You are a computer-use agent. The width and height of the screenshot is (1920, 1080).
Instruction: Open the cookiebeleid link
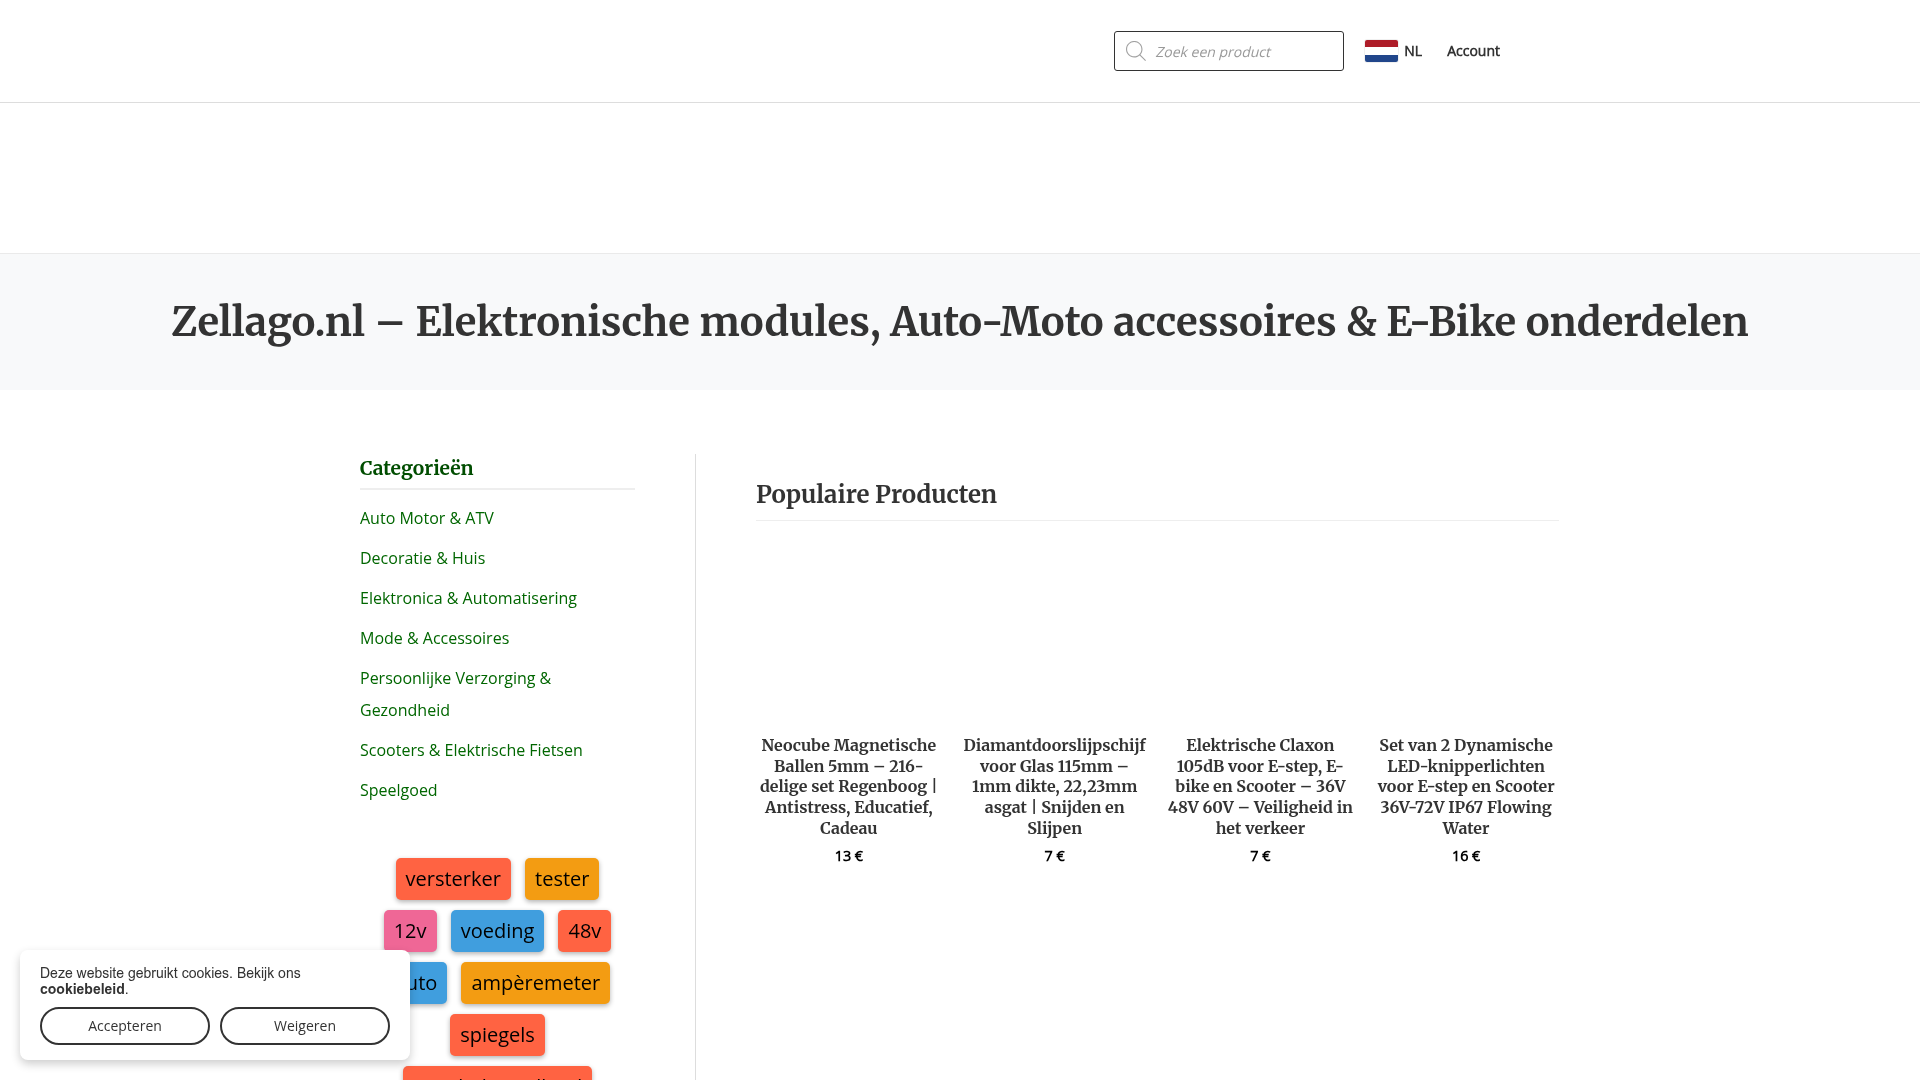pos(82,989)
